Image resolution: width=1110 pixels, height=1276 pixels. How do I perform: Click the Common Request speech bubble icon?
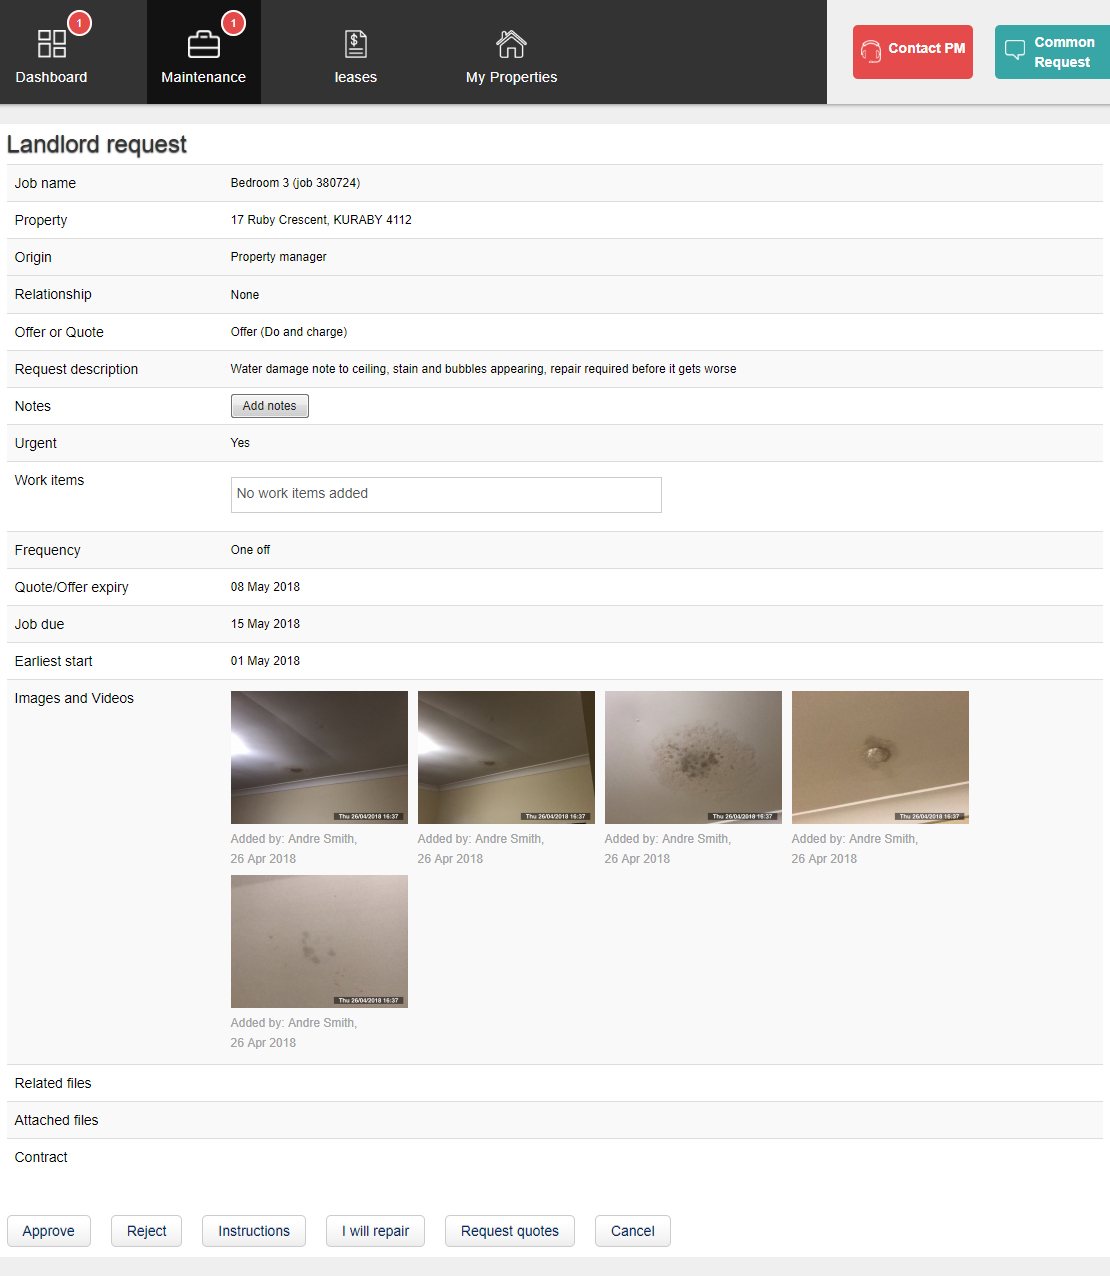pos(1015,50)
